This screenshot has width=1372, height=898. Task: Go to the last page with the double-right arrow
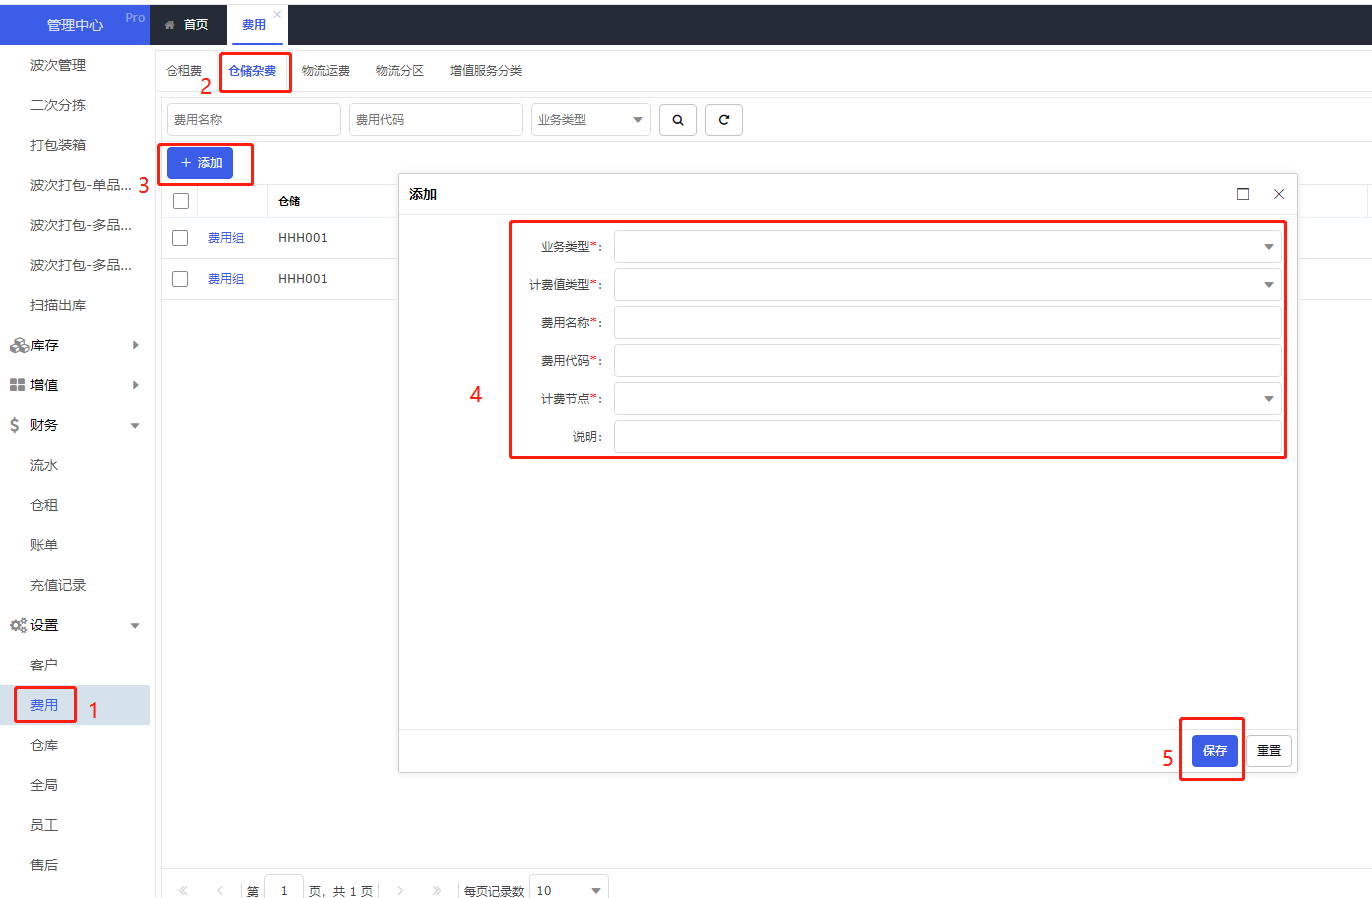point(437,890)
